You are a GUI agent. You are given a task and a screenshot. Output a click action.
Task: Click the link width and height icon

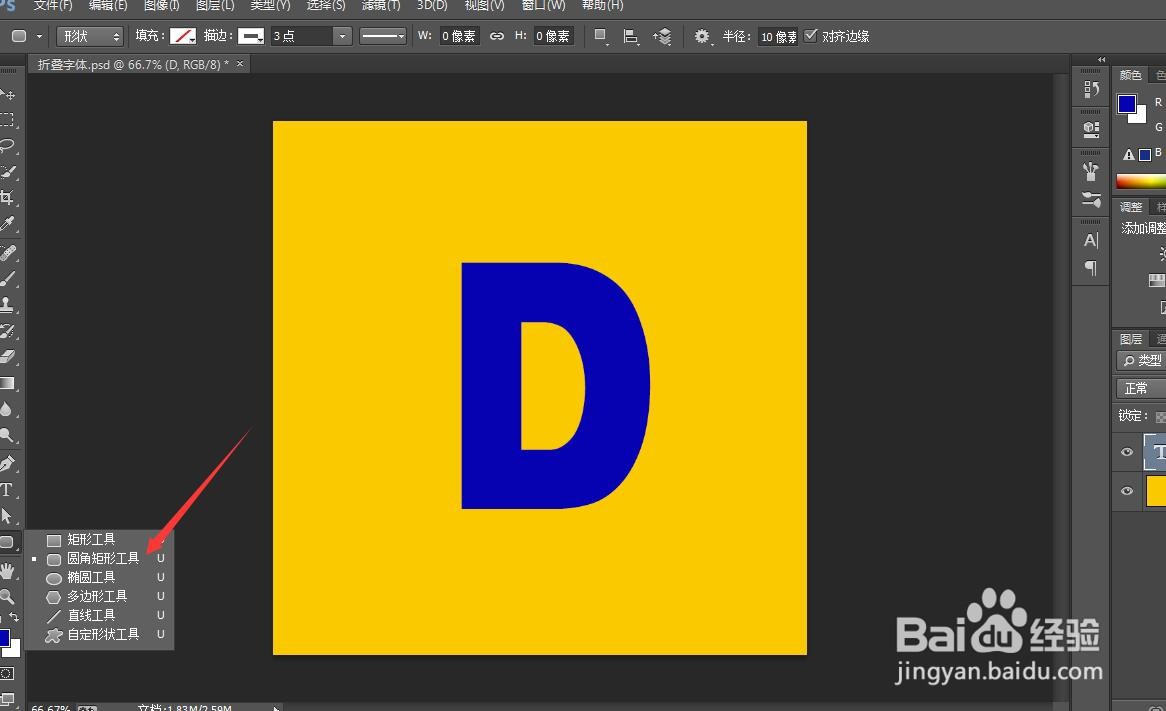(497, 36)
